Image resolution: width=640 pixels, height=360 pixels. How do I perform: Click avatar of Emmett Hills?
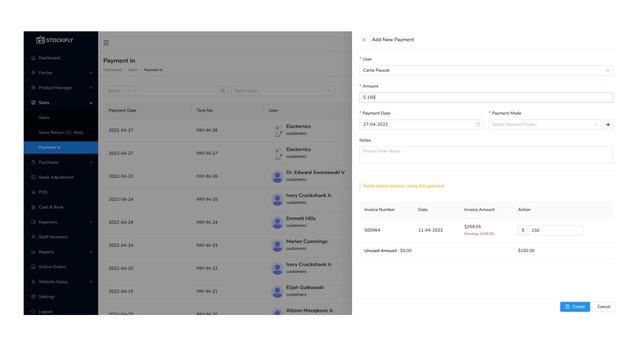click(x=277, y=222)
